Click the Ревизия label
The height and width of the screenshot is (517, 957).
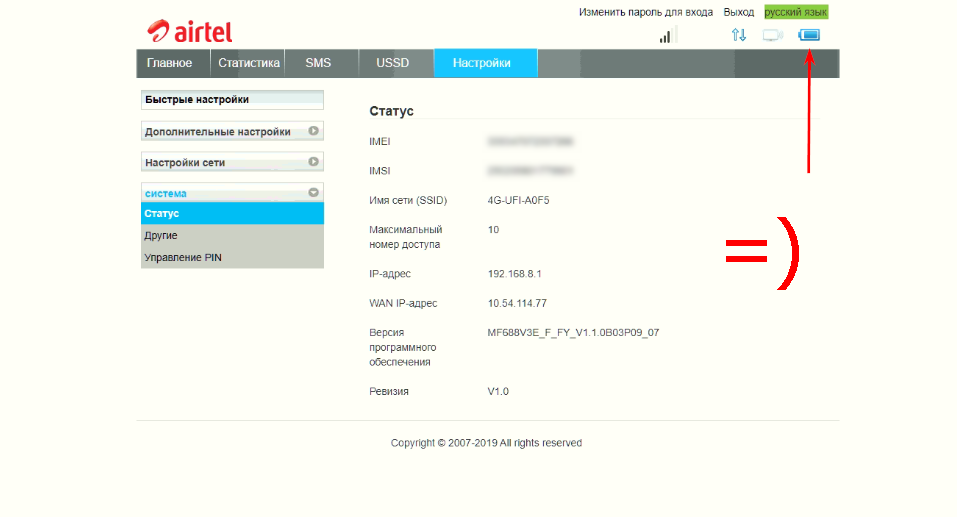[x=389, y=391]
